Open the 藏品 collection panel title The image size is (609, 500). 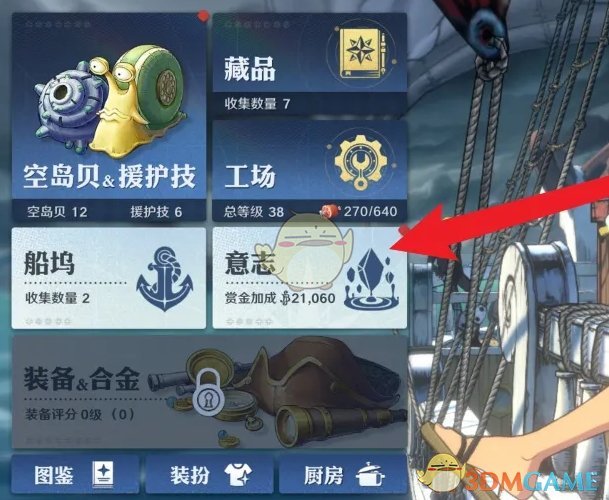(x=249, y=69)
